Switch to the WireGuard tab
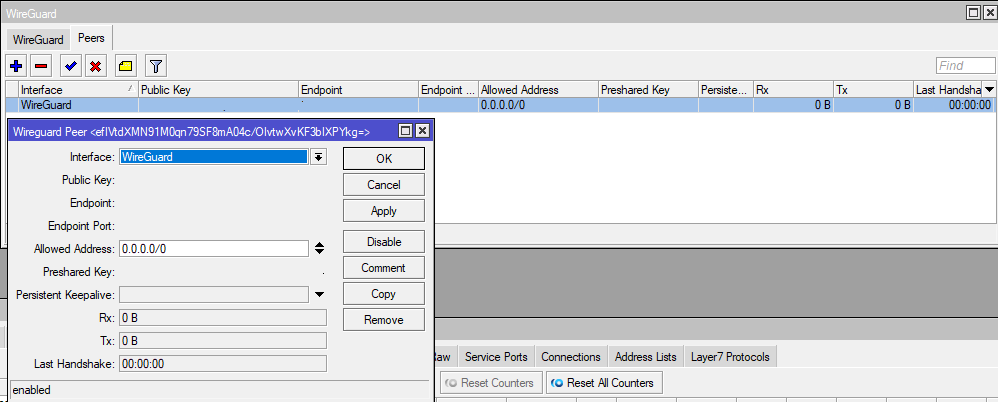 tap(38, 39)
